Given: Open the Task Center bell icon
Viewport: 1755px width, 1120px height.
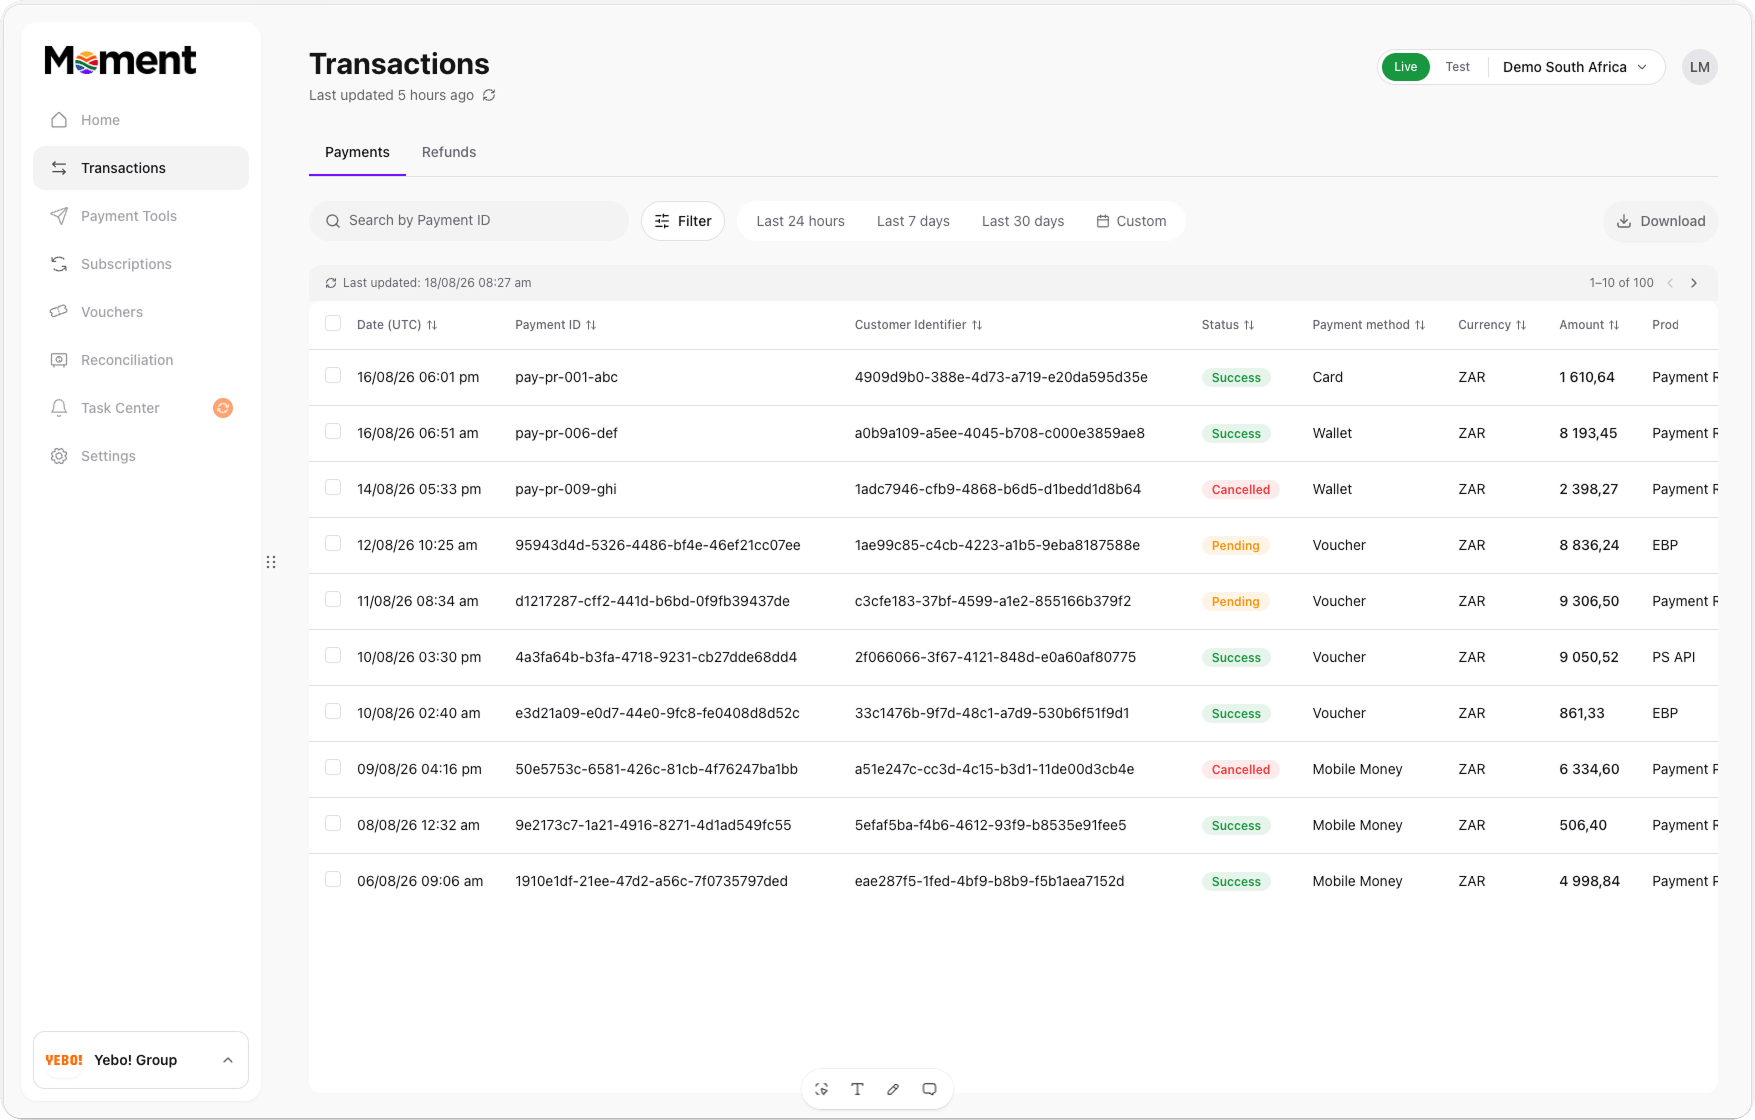Looking at the screenshot, I should tap(59, 408).
